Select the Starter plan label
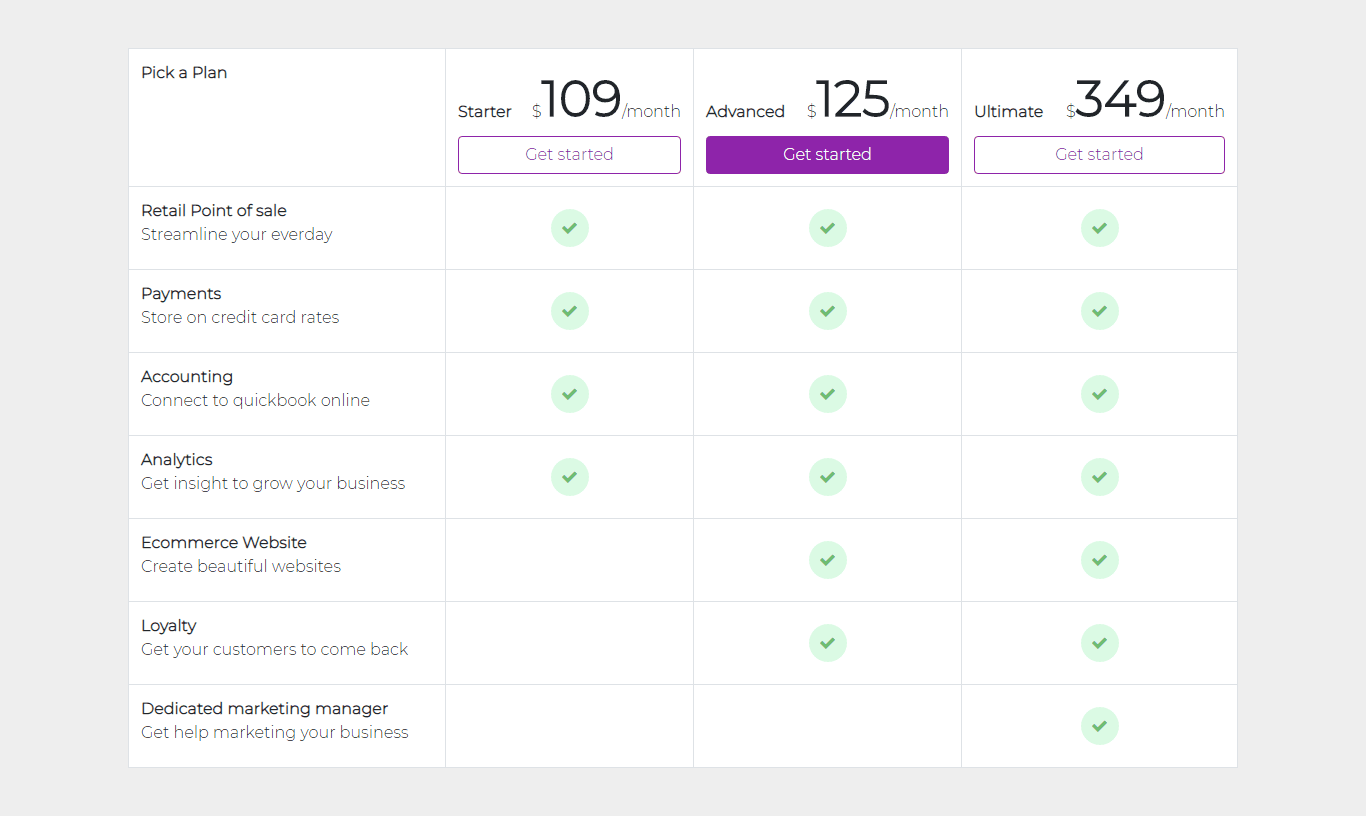 point(484,111)
